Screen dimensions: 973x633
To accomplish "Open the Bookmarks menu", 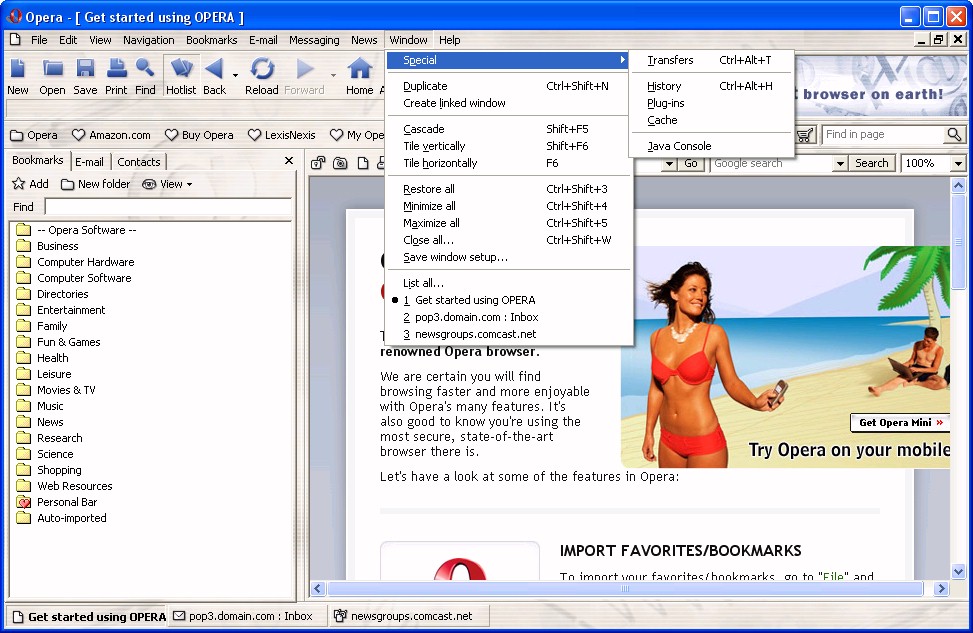I will point(212,40).
